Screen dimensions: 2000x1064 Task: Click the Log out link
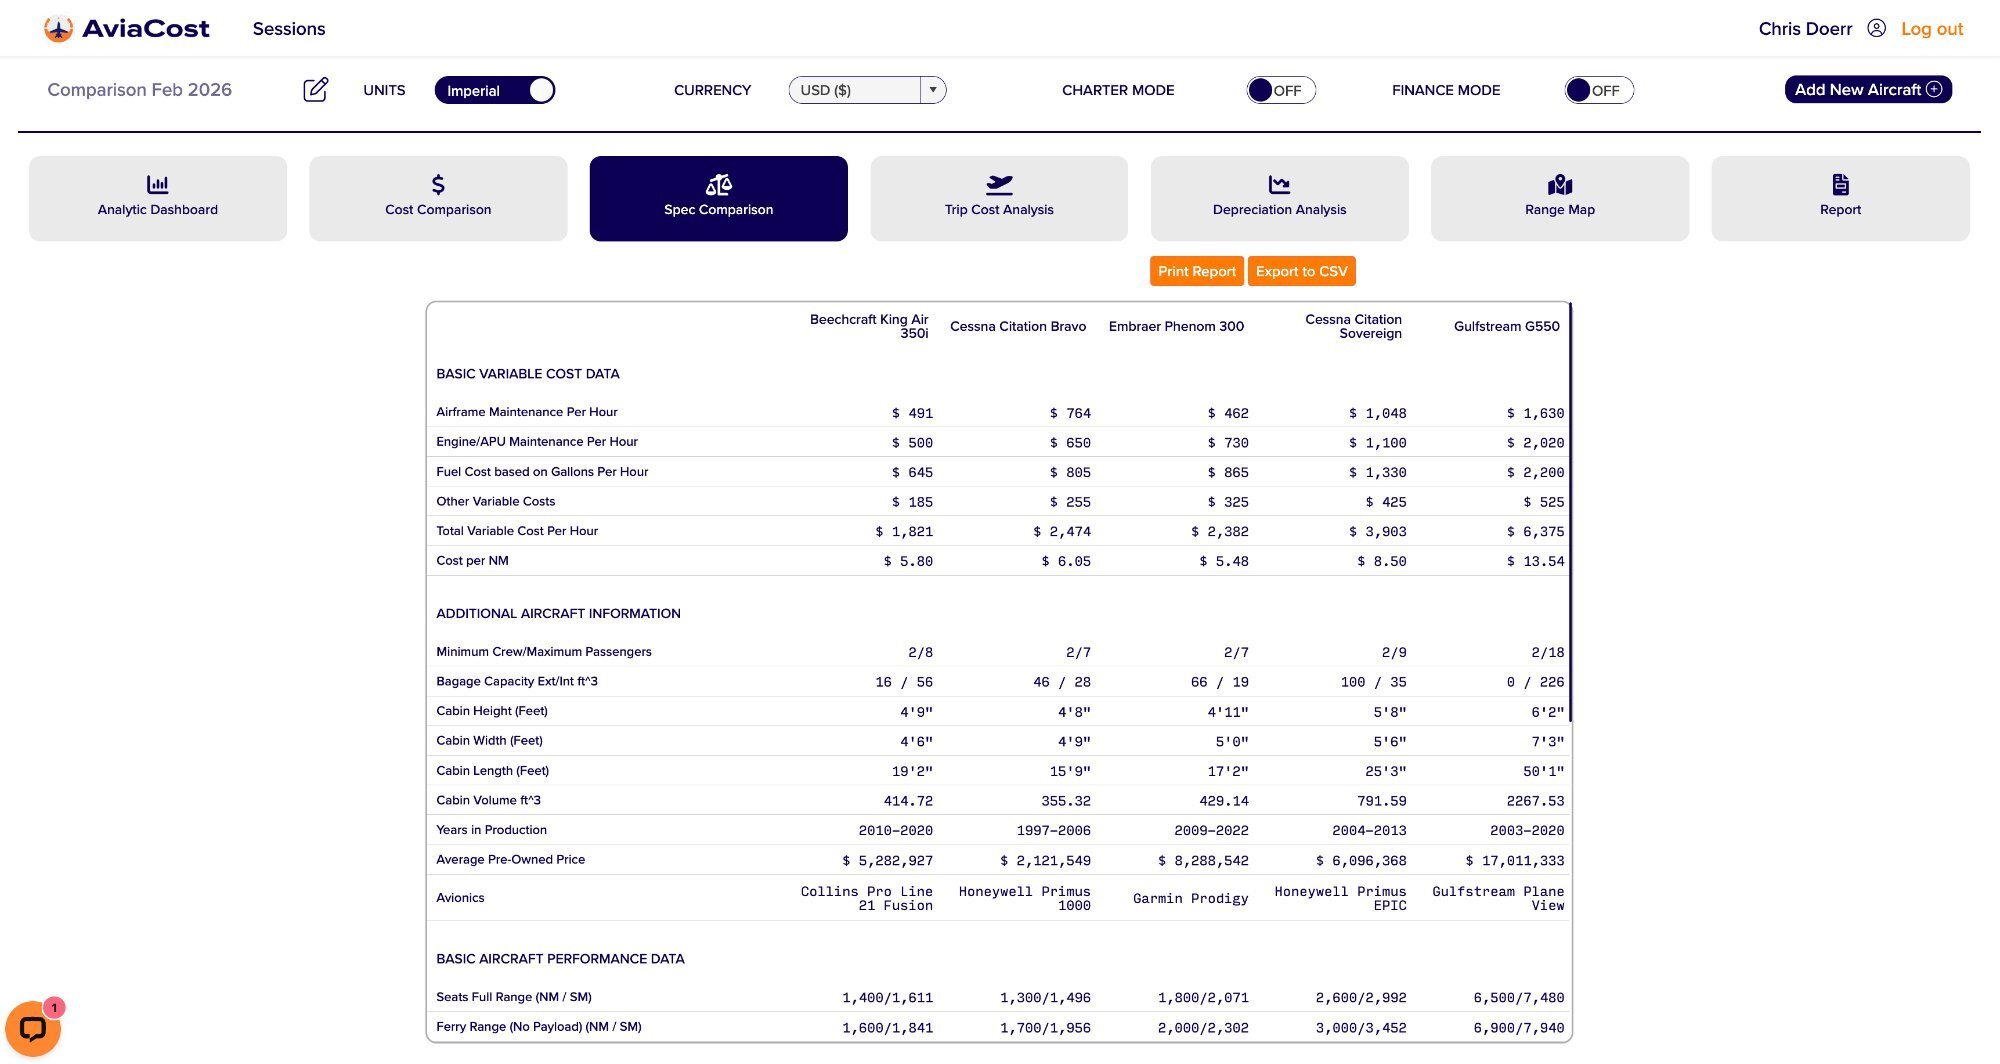click(1931, 29)
